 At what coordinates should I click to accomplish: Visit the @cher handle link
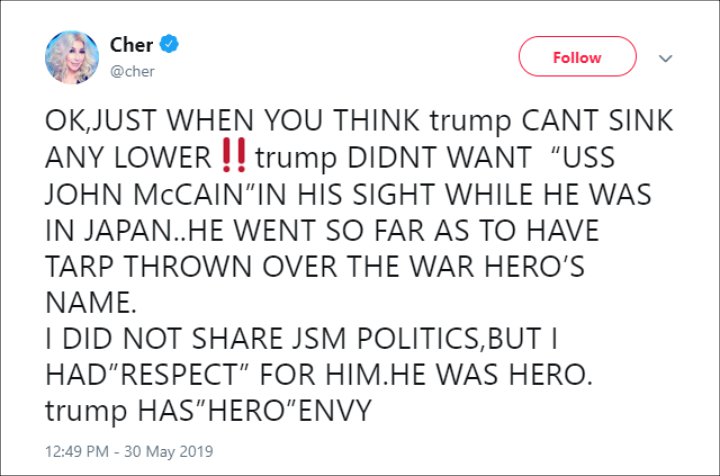click(x=132, y=71)
